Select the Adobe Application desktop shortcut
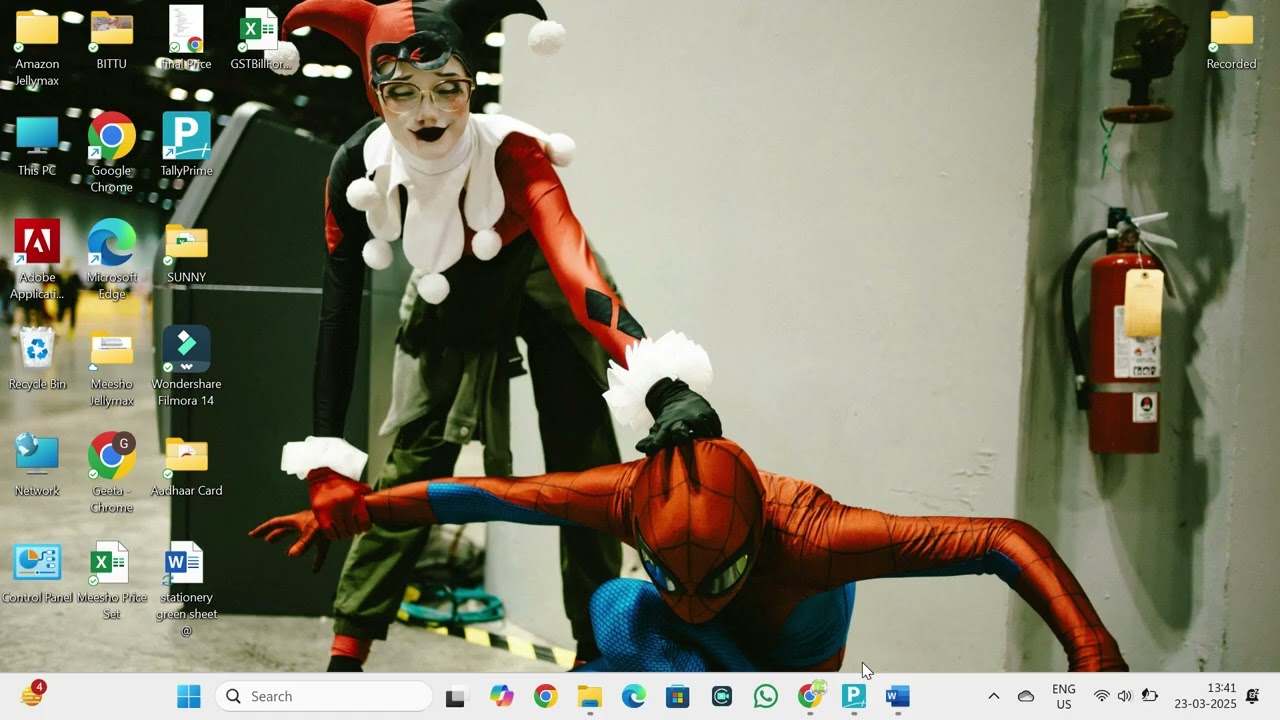Screen dimensions: 1280x720 tap(37, 260)
